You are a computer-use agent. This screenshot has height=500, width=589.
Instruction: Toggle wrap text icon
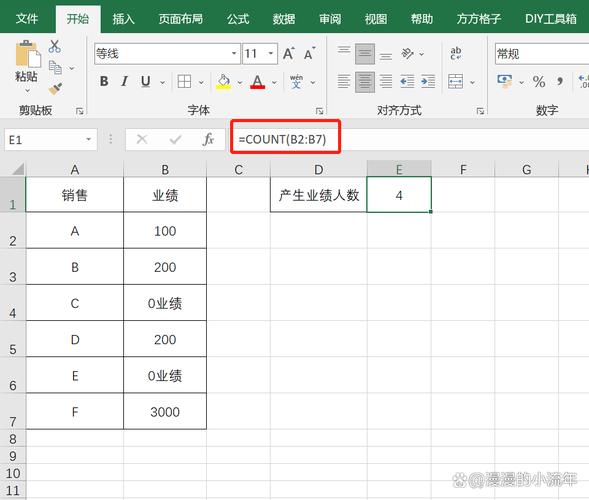click(456, 54)
